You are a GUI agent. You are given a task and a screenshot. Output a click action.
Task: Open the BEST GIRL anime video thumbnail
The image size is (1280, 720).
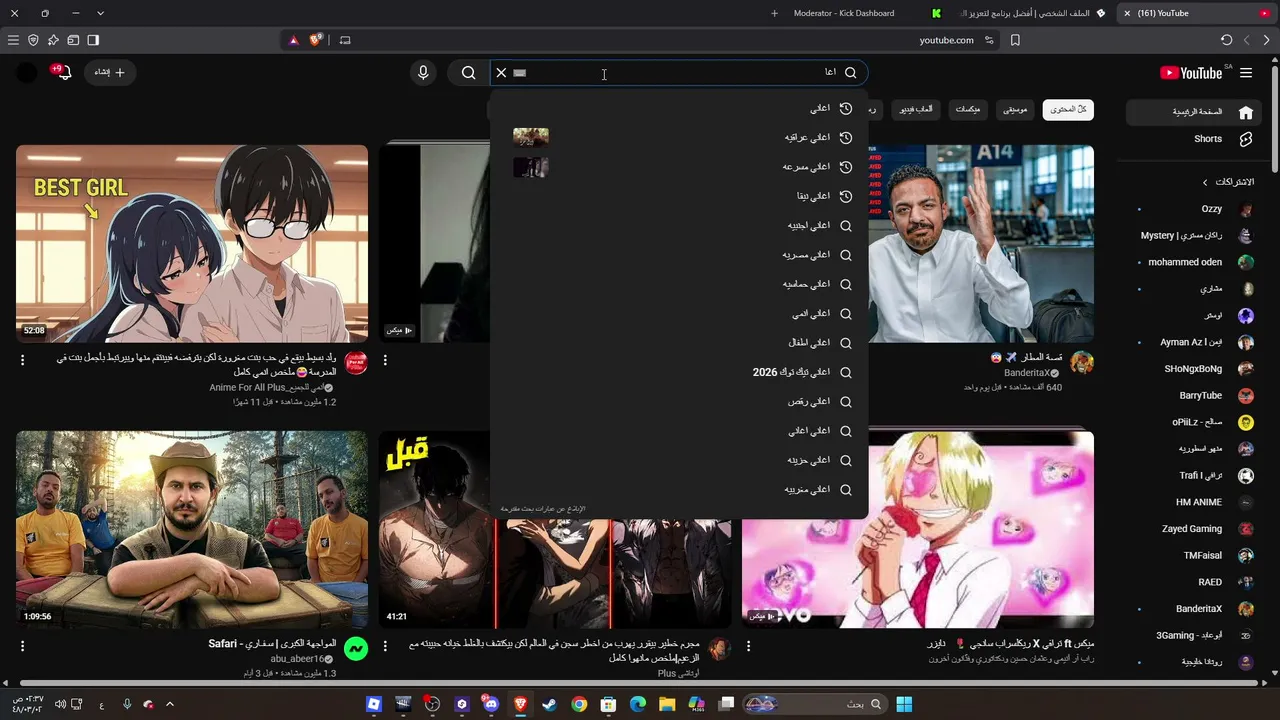click(x=192, y=244)
